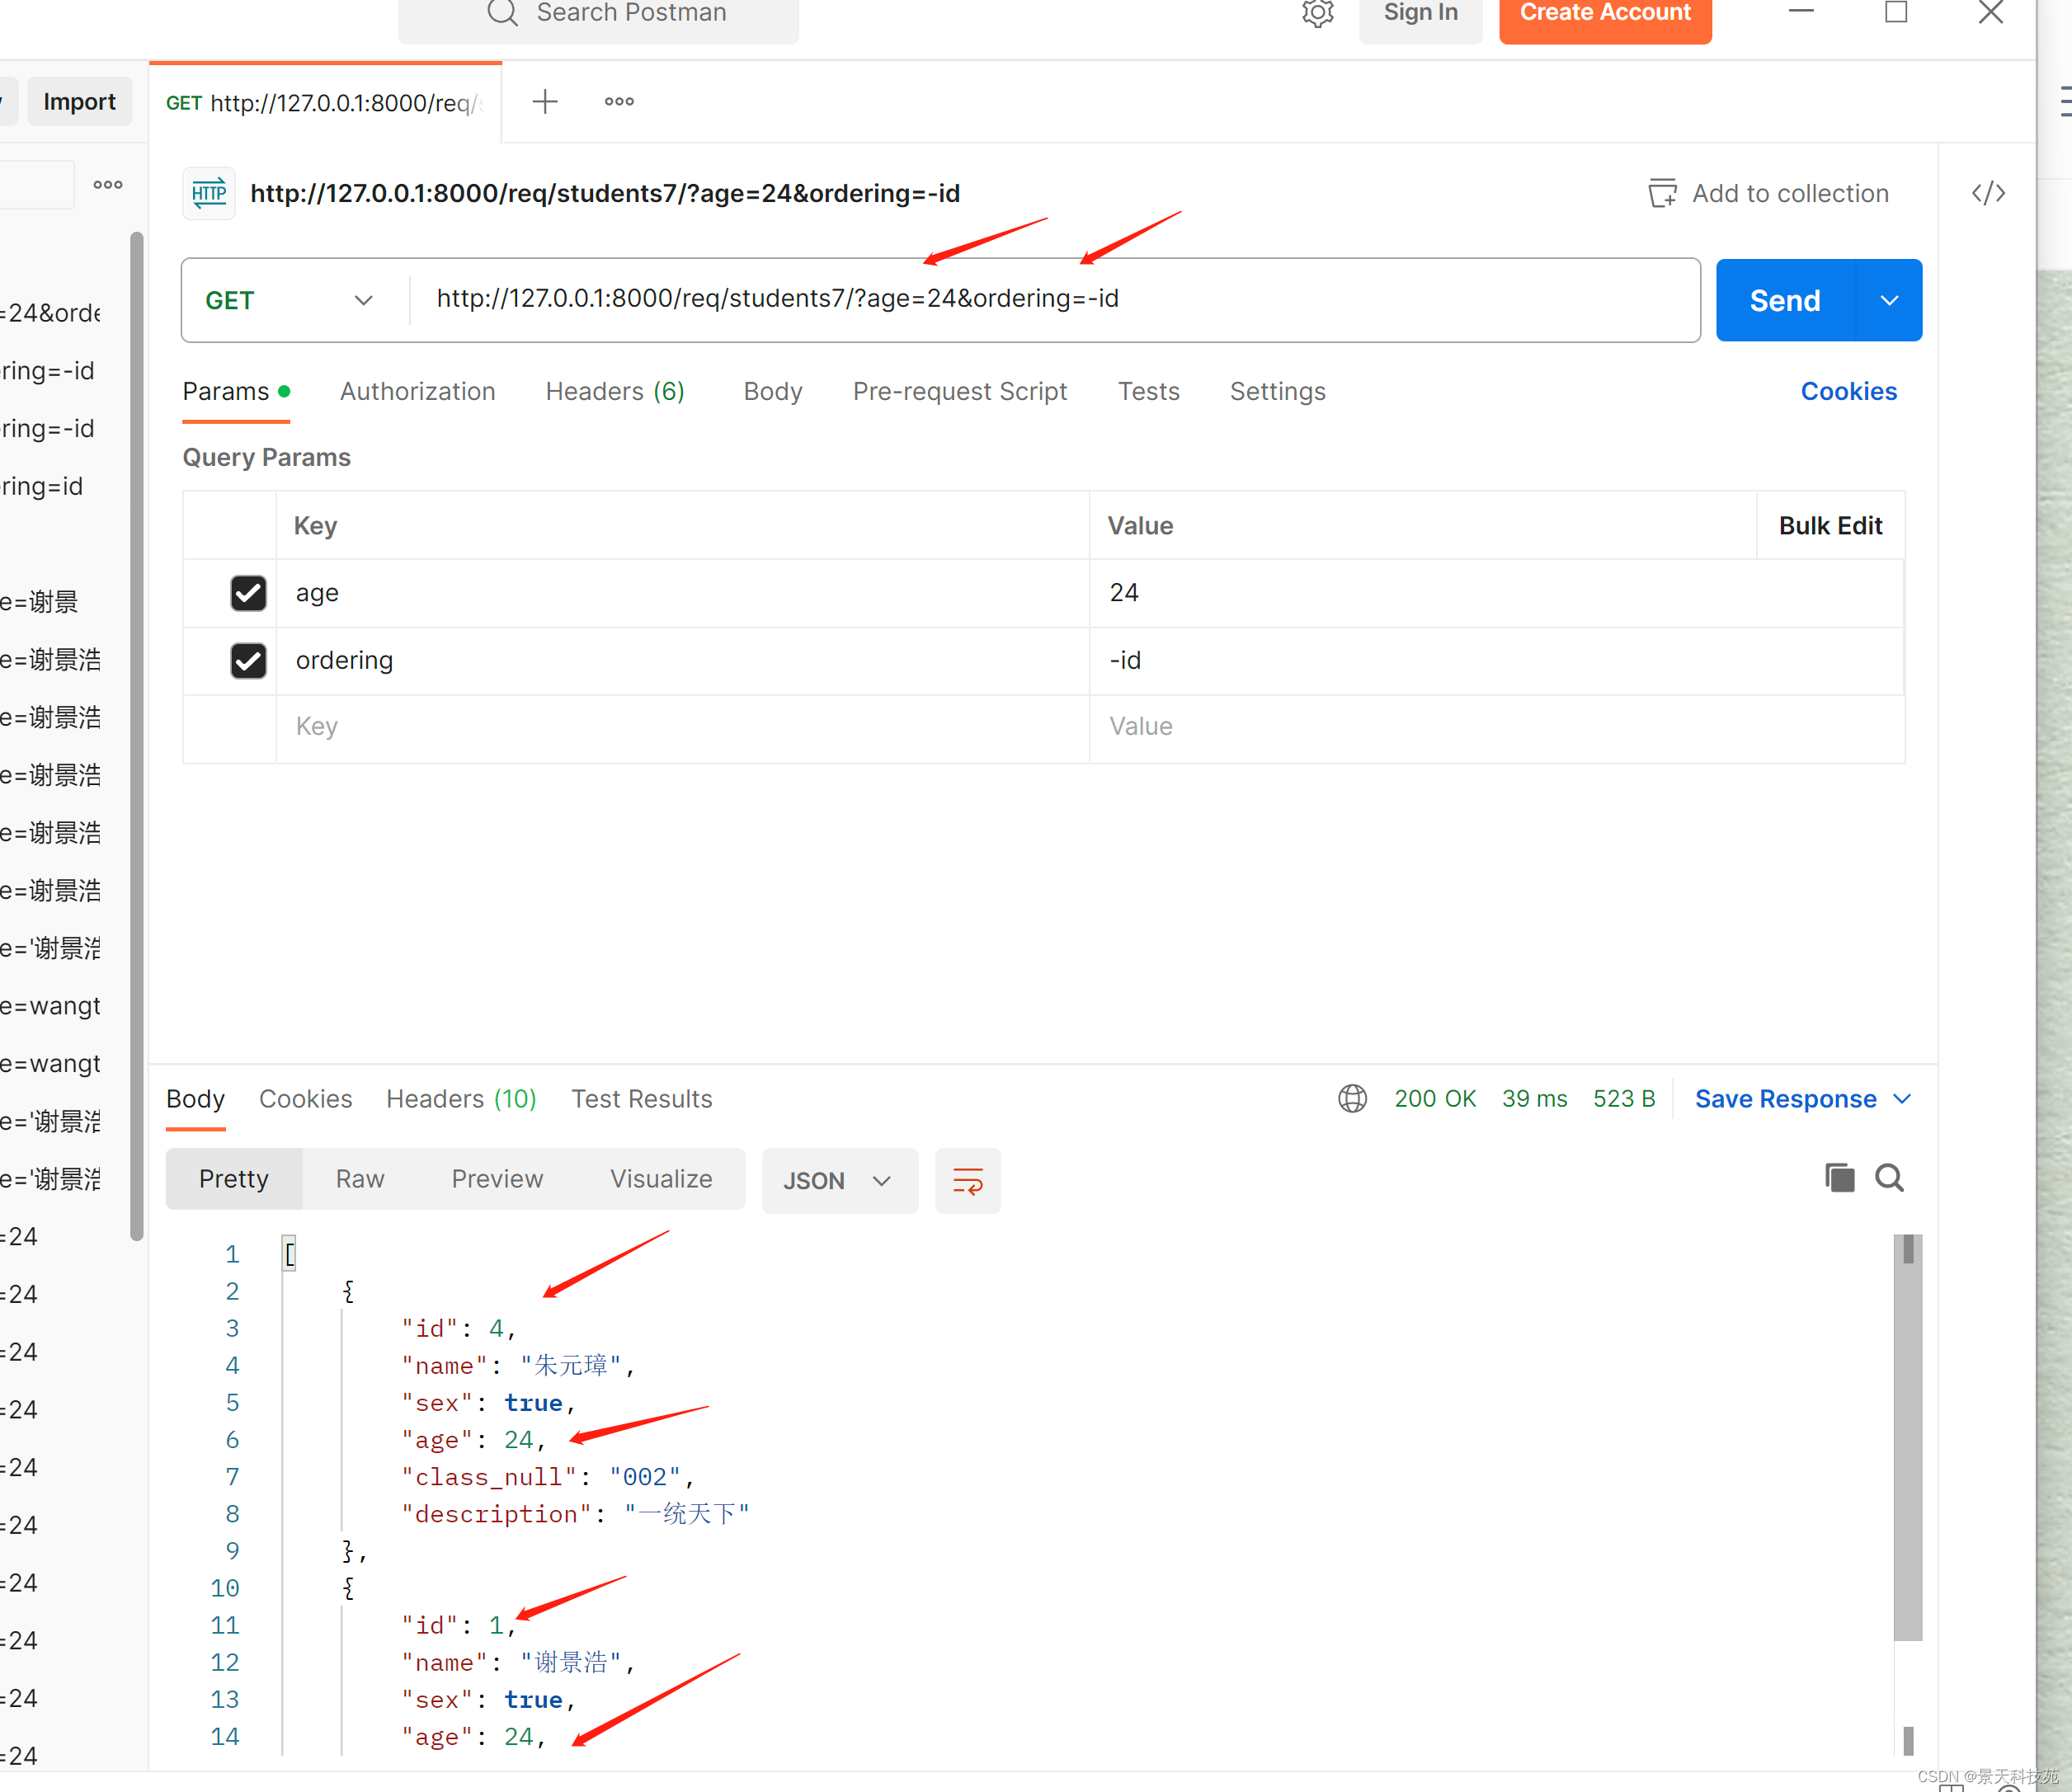Click the ordering value cell -id
Image resolution: width=2072 pixels, height=1792 pixels.
[1496, 660]
